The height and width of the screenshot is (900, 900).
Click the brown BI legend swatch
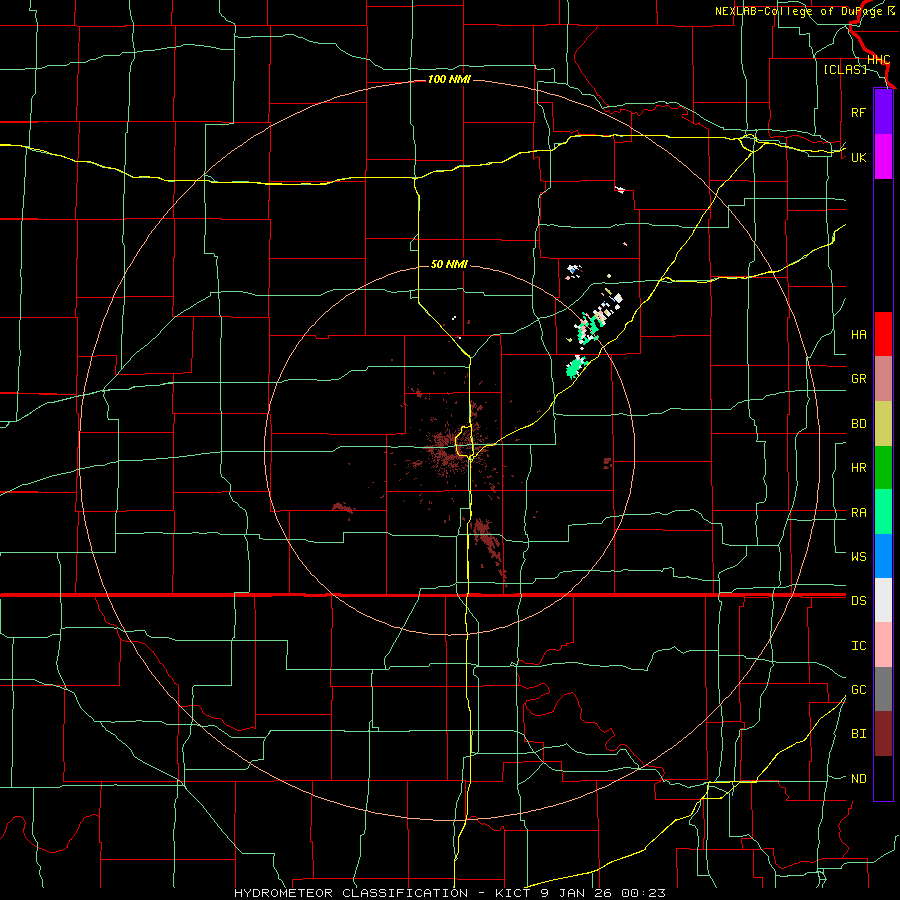[x=883, y=734]
